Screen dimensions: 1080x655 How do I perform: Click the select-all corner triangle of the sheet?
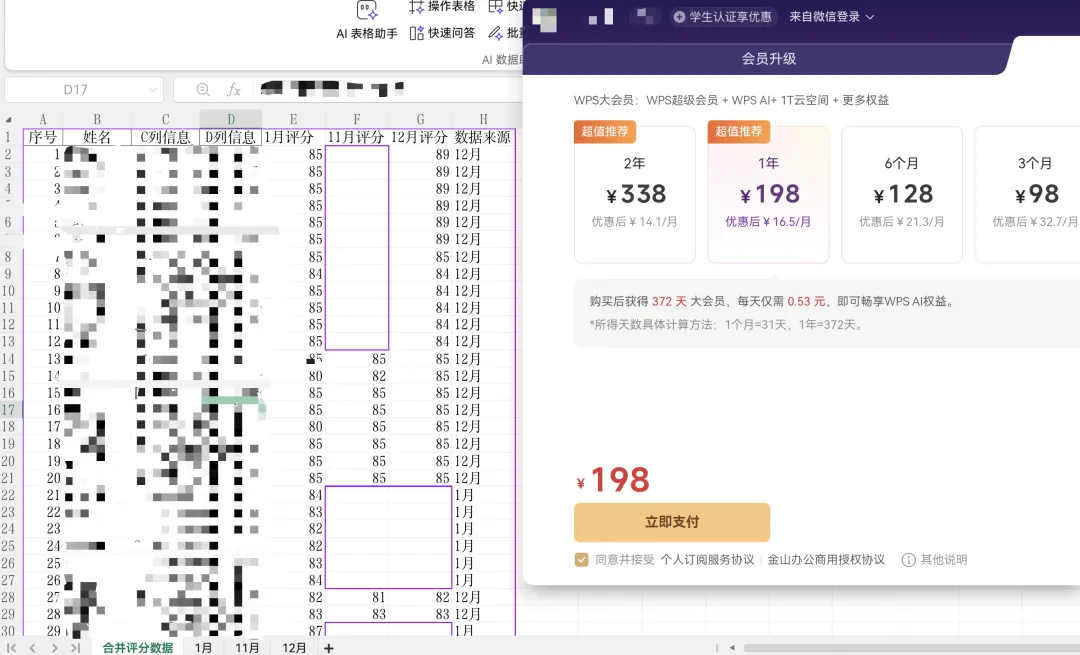9,119
